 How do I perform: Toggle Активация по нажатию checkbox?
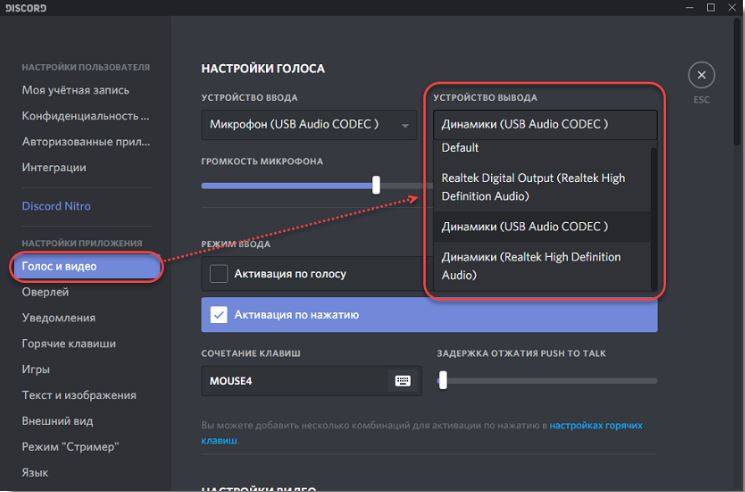(x=219, y=315)
